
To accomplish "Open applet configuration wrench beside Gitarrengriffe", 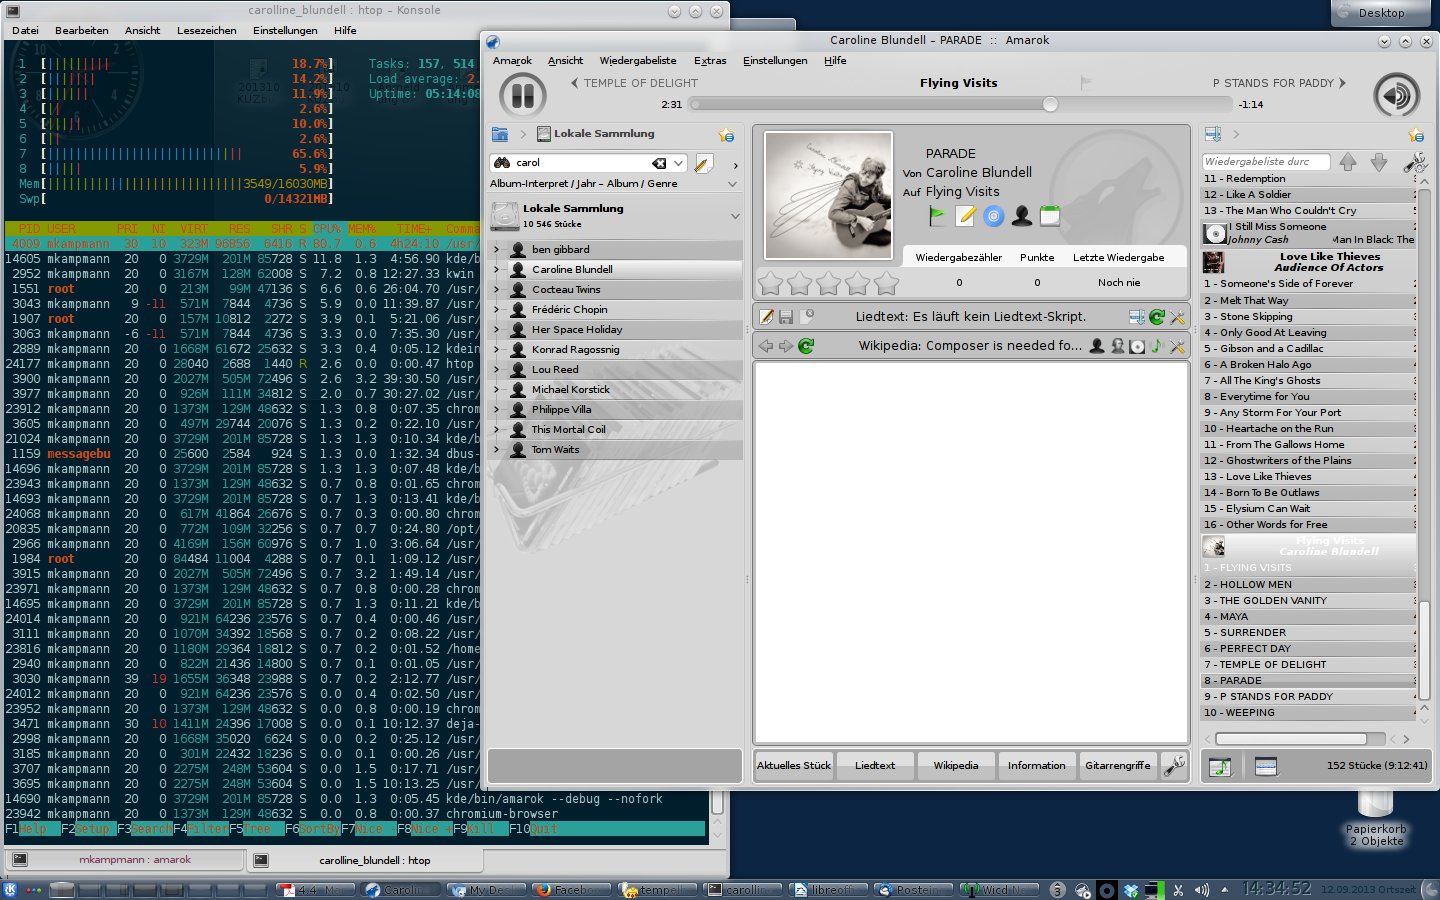I will point(1175,766).
